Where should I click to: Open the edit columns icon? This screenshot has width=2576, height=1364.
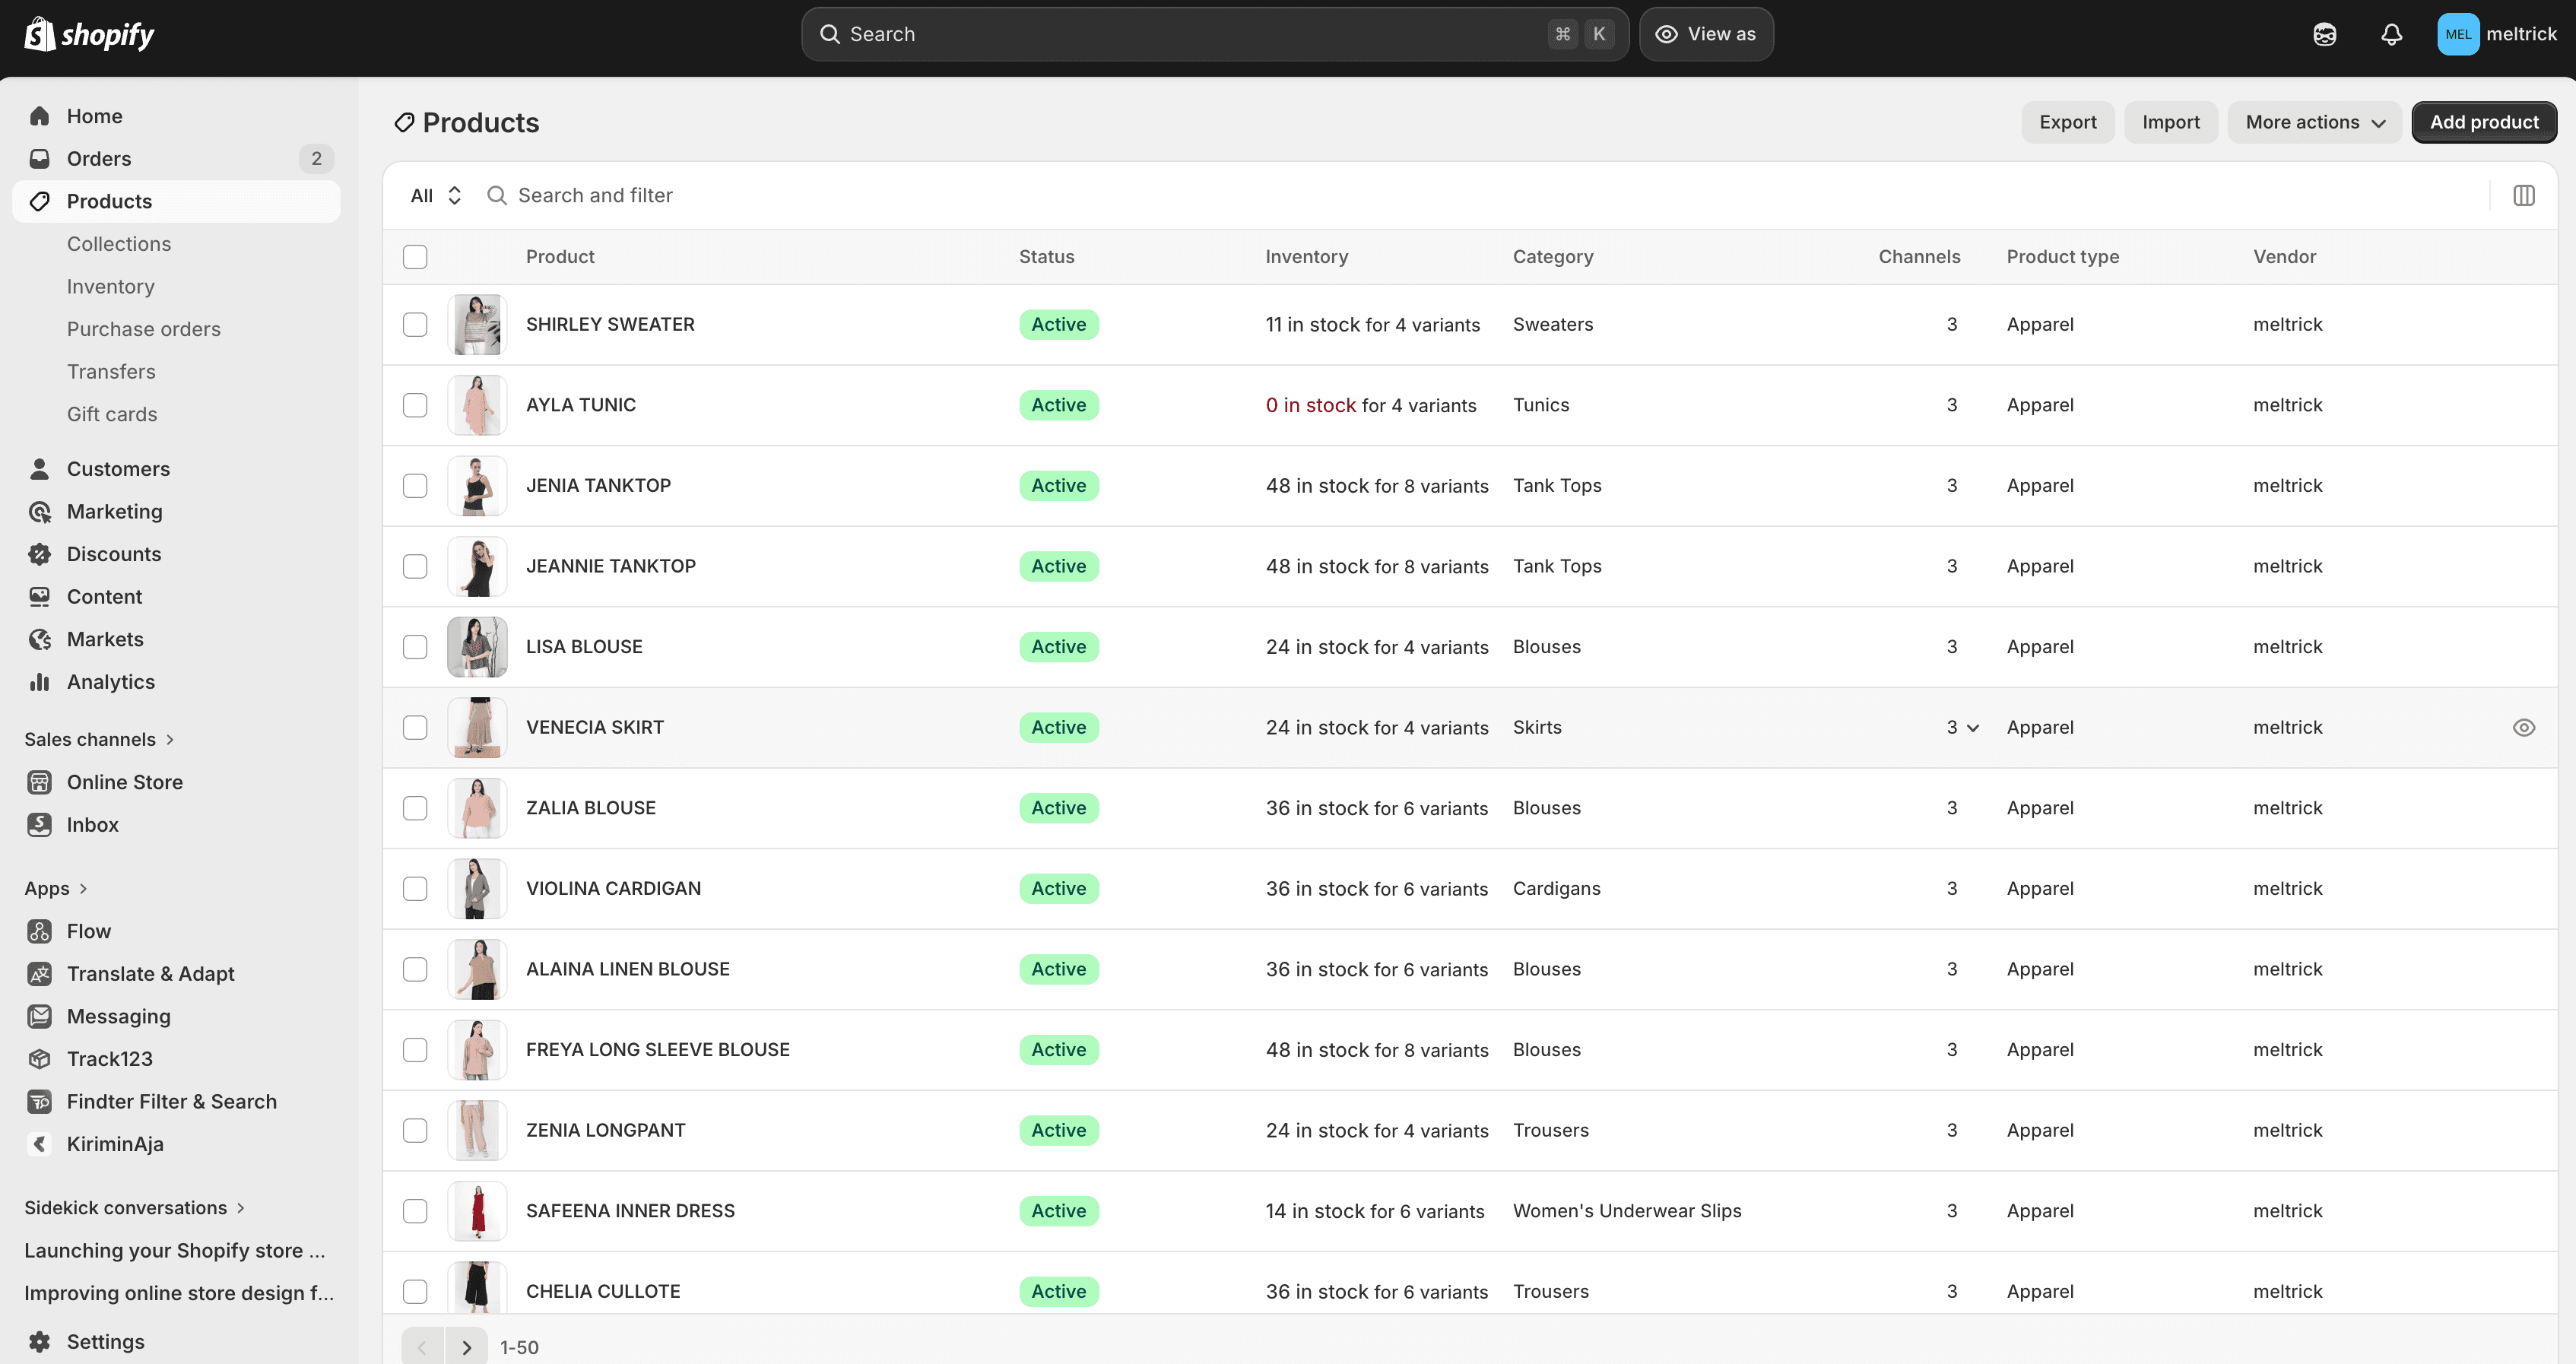(x=2523, y=196)
